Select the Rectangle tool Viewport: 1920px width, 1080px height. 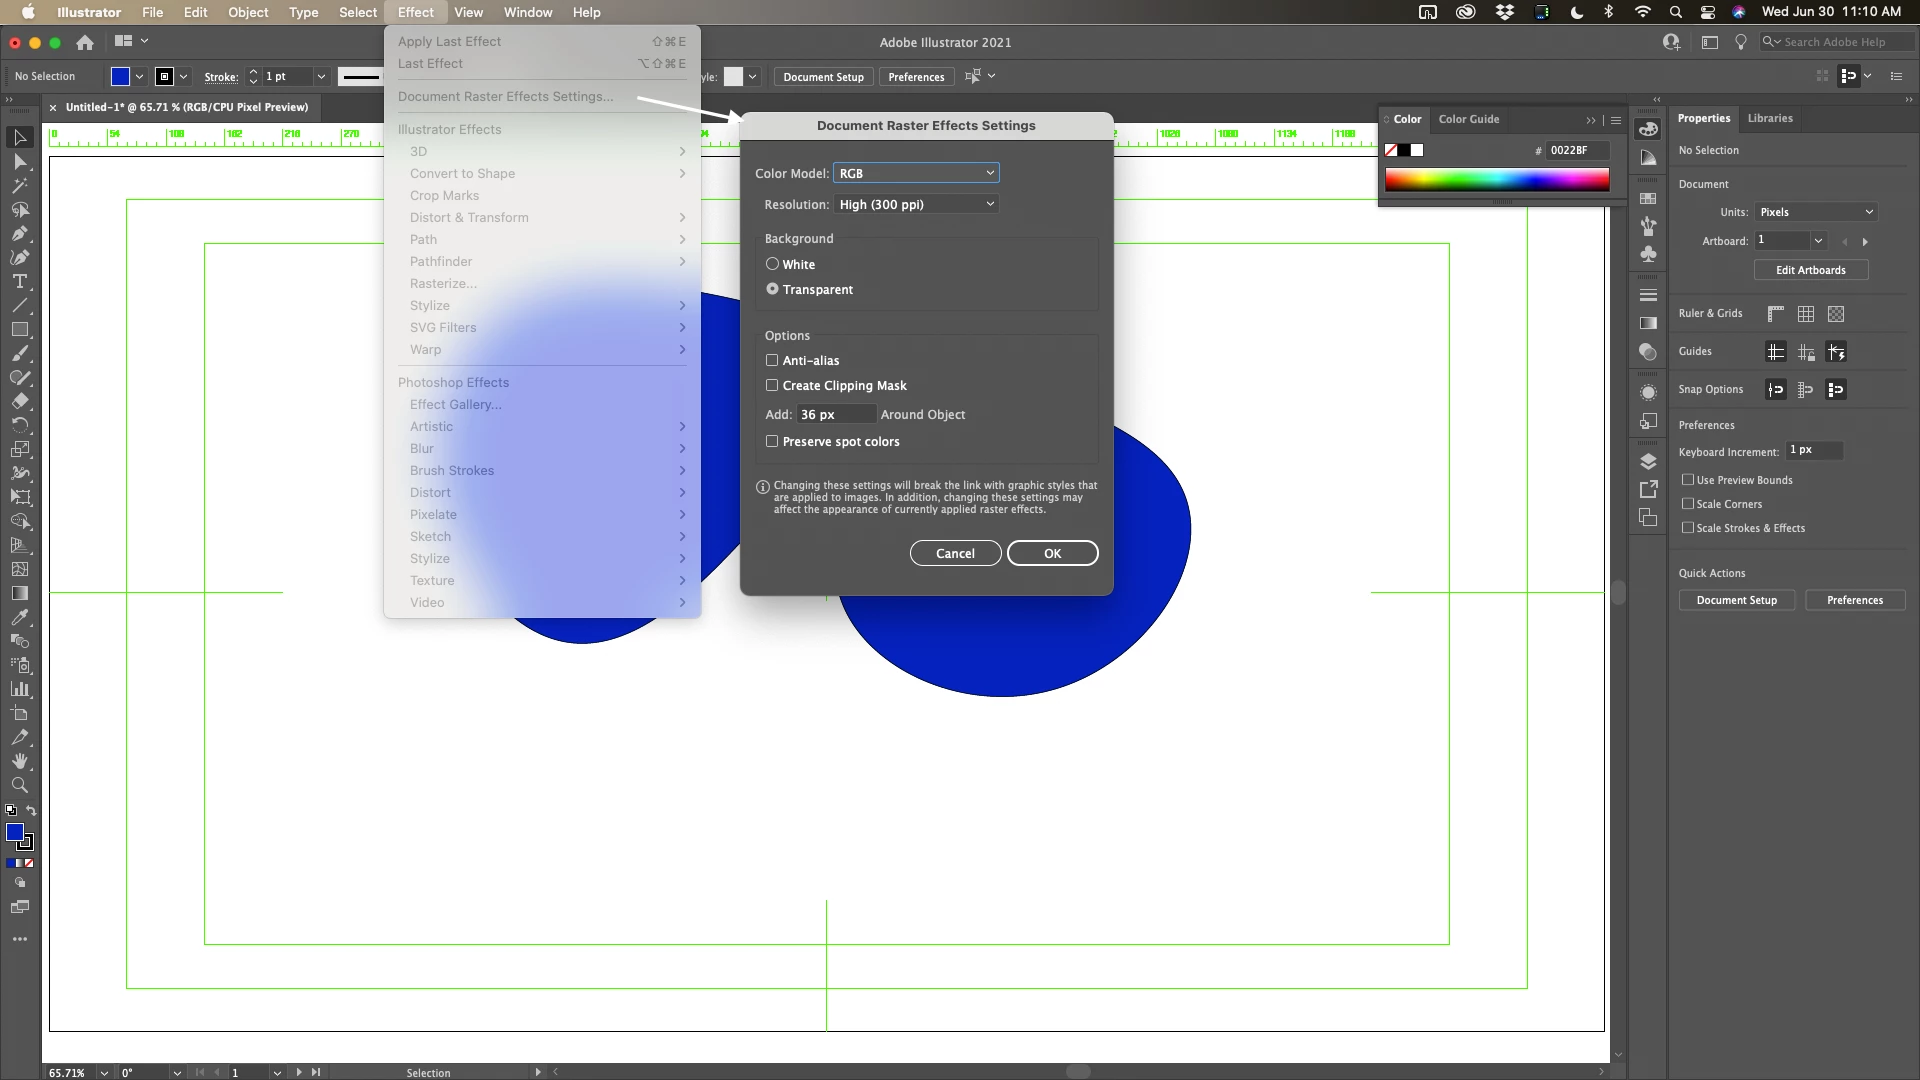coord(19,330)
